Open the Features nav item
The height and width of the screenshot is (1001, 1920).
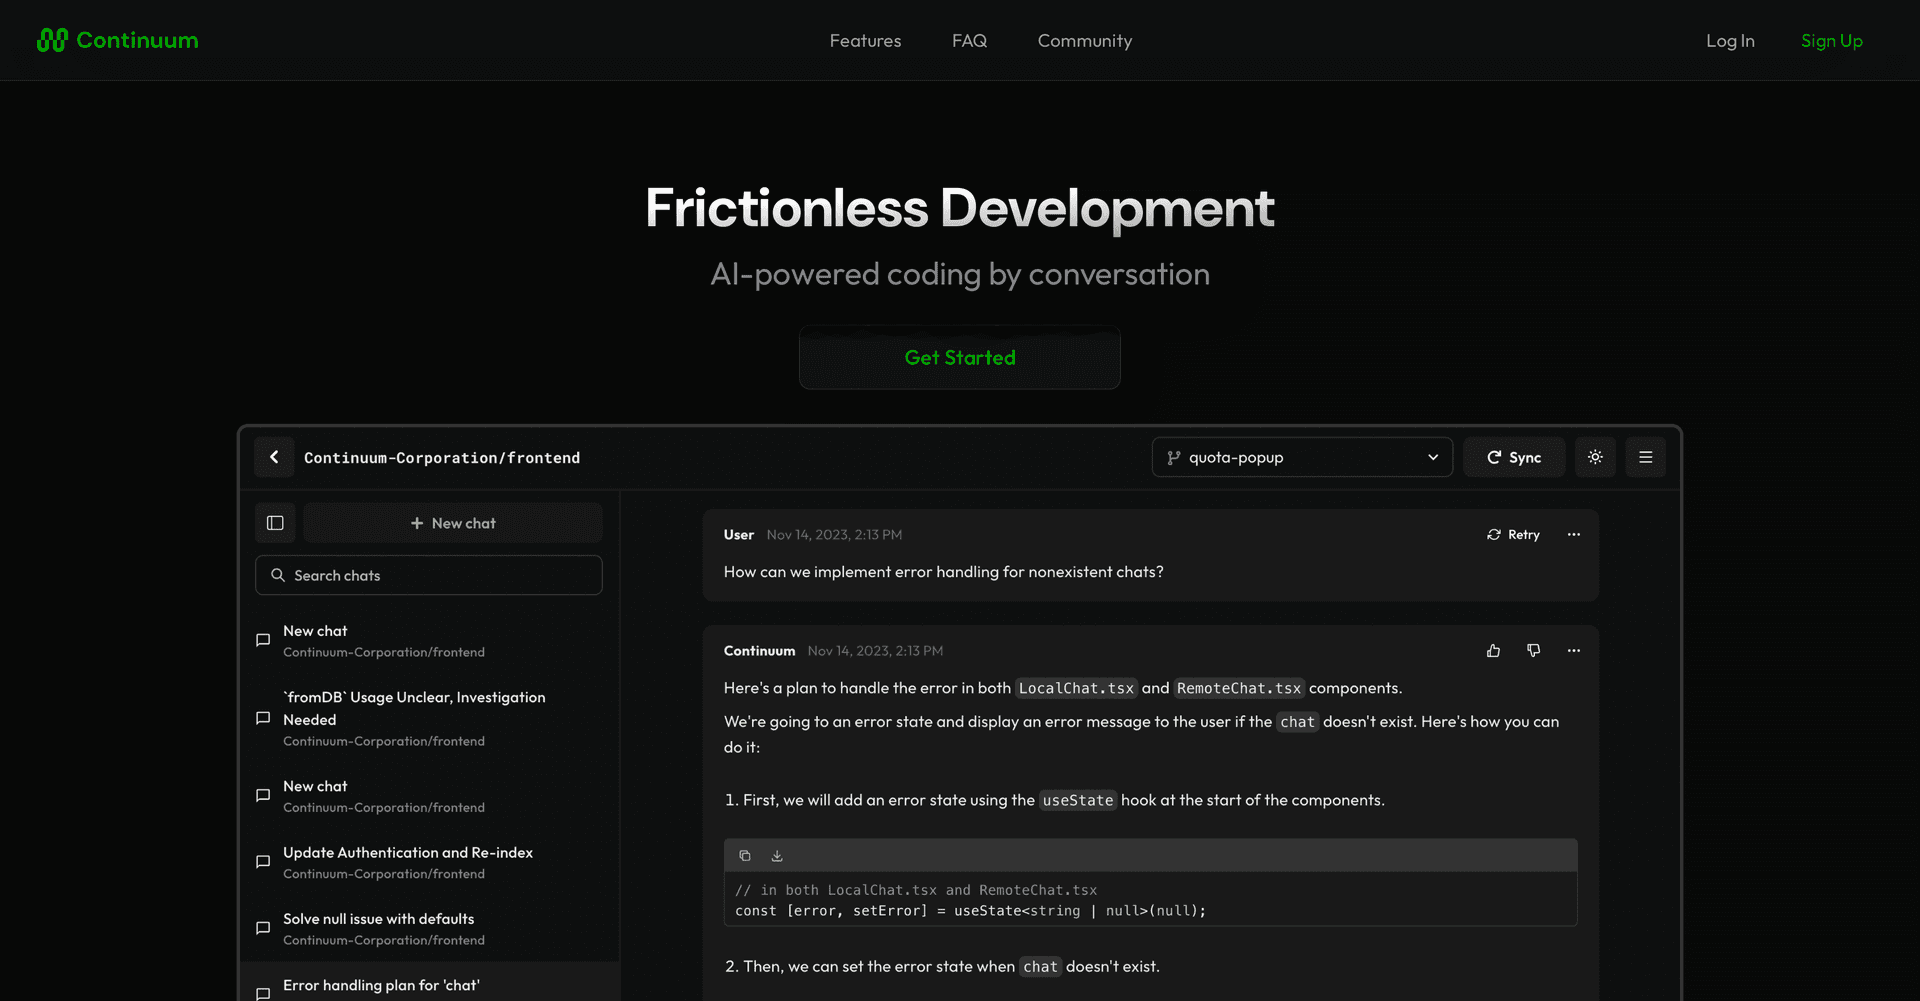865,41
